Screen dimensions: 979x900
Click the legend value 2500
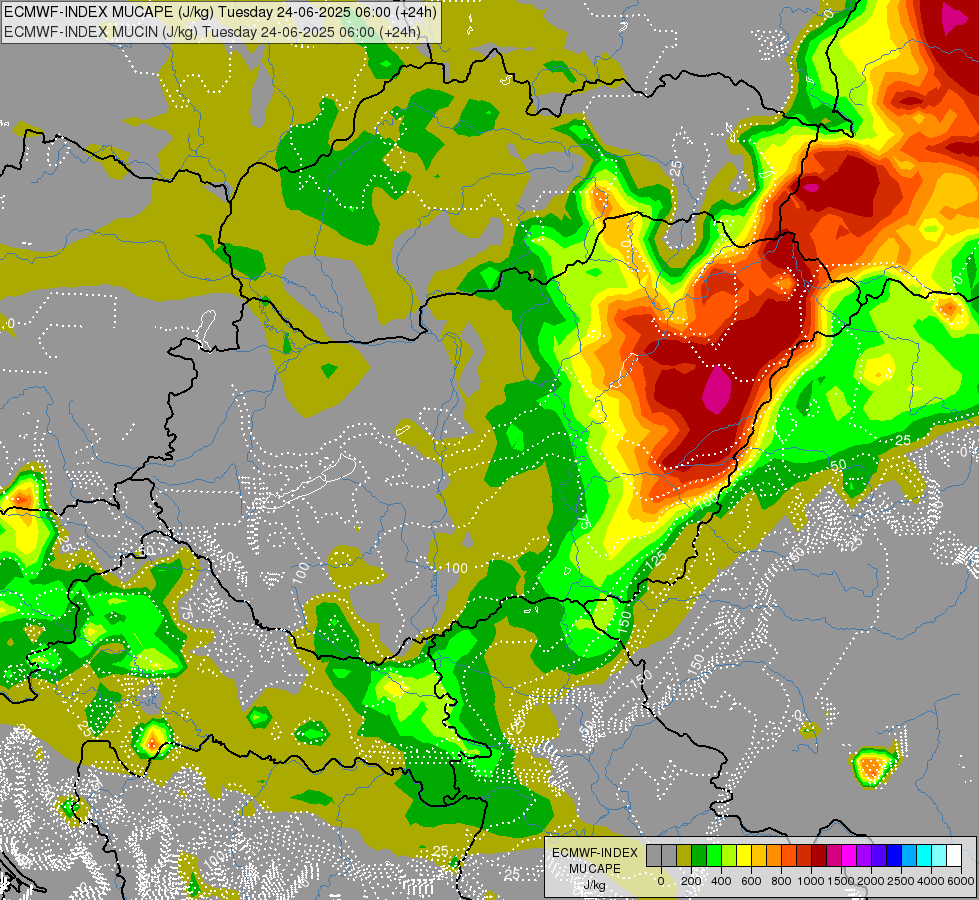(901, 881)
